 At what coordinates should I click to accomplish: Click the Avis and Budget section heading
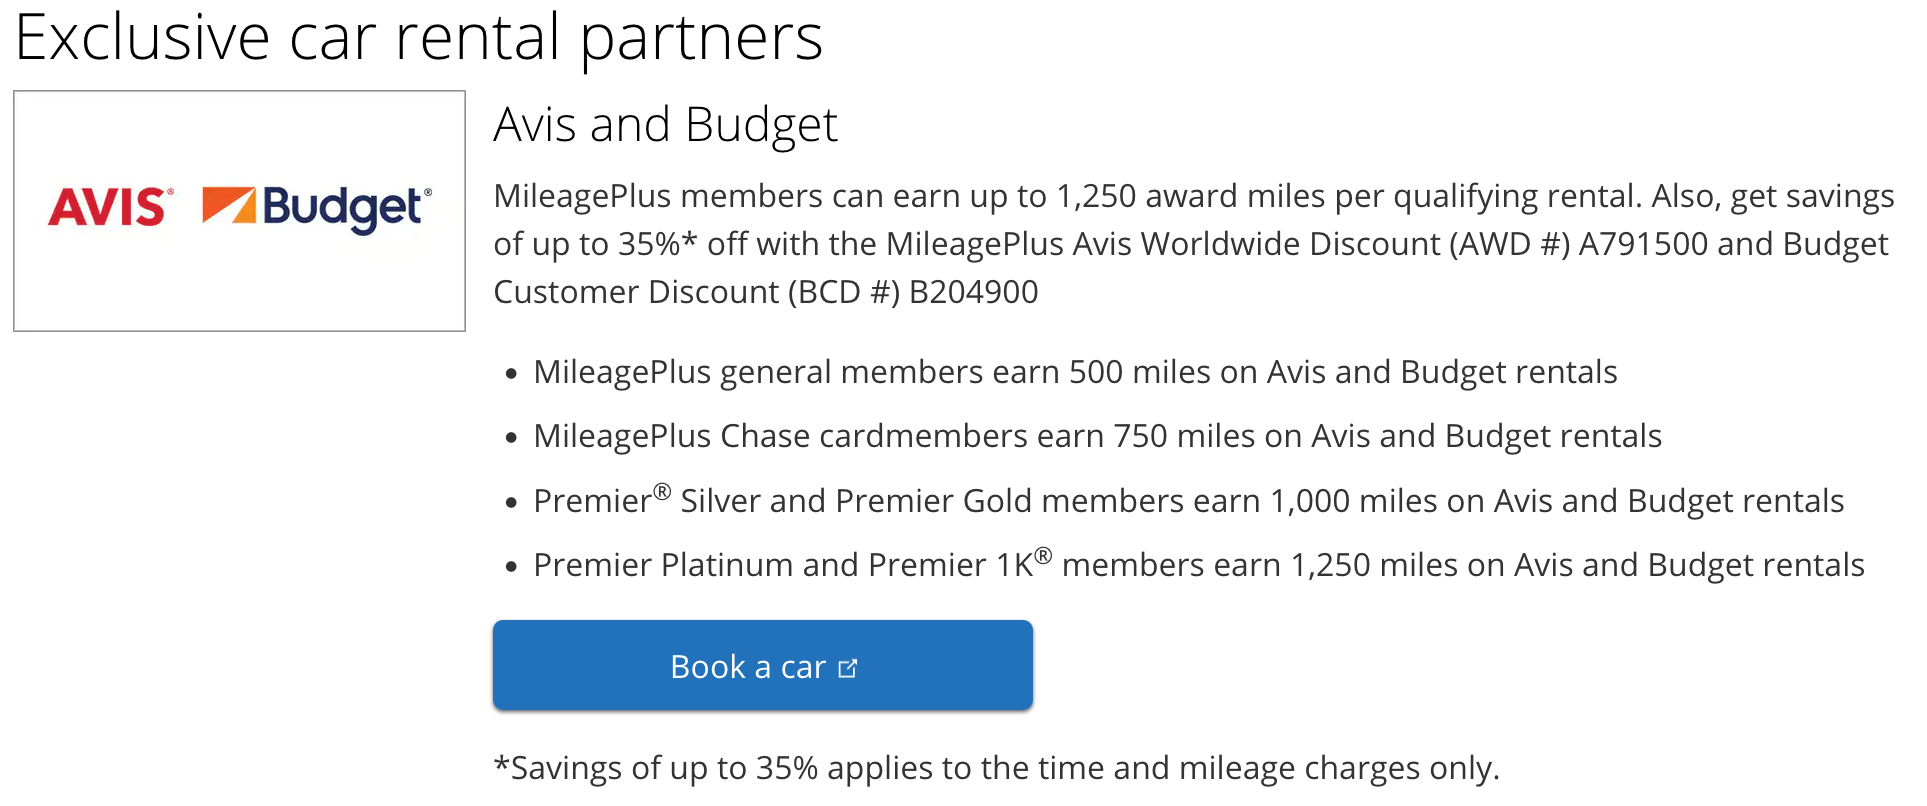pyautogui.click(x=665, y=123)
